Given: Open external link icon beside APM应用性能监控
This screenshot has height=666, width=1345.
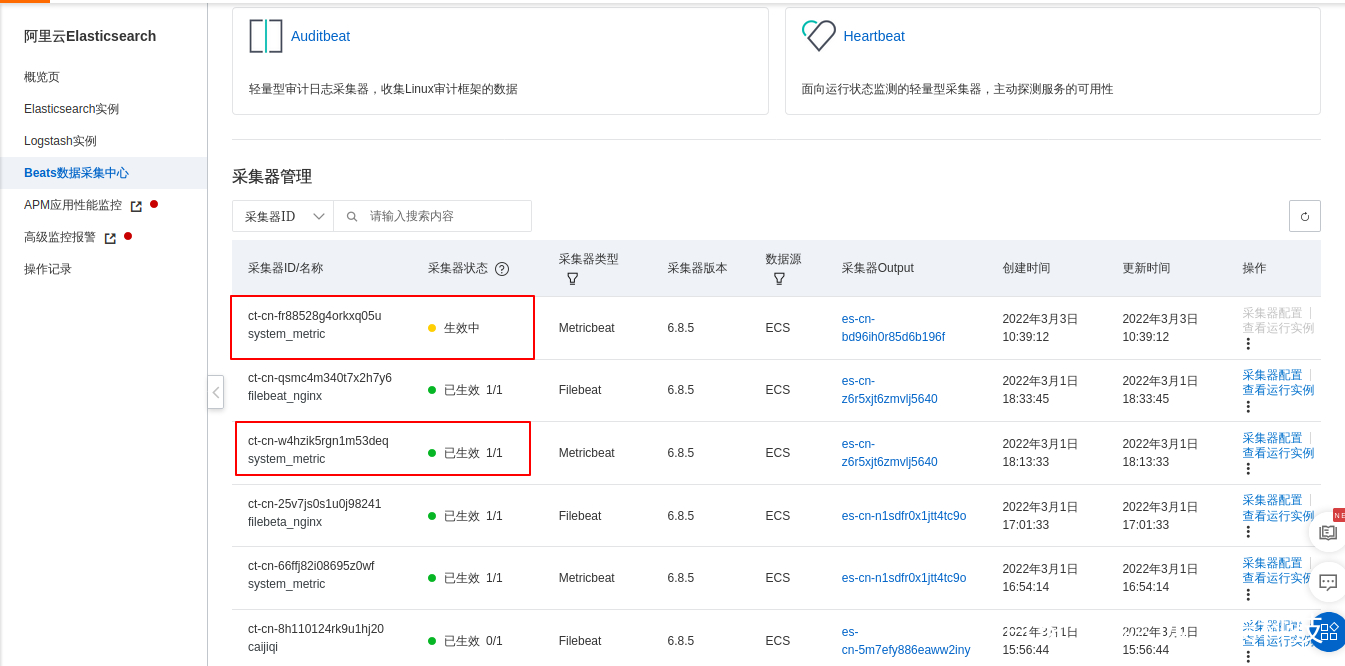Looking at the screenshot, I should pos(136,206).
